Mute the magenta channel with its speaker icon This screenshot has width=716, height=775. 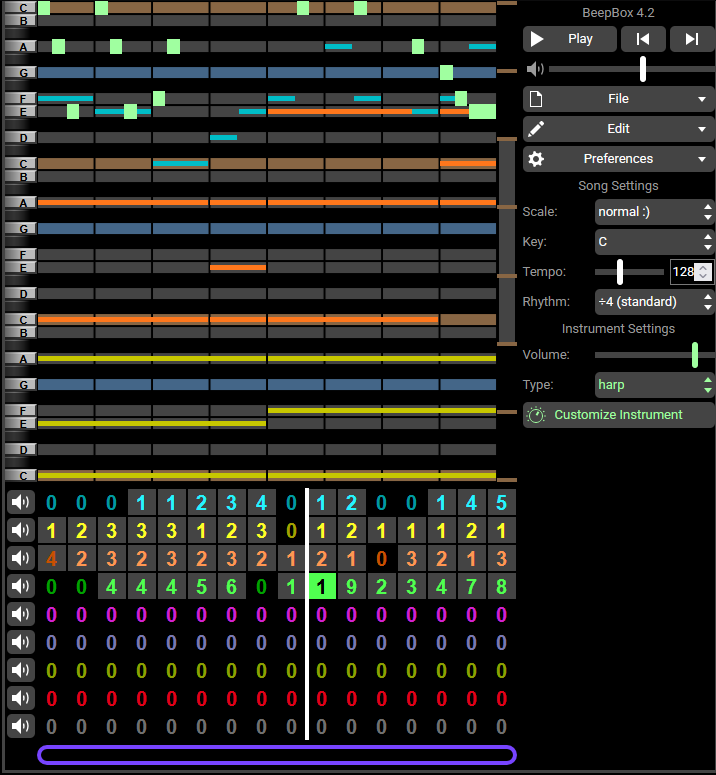click(x=21, y=614)
